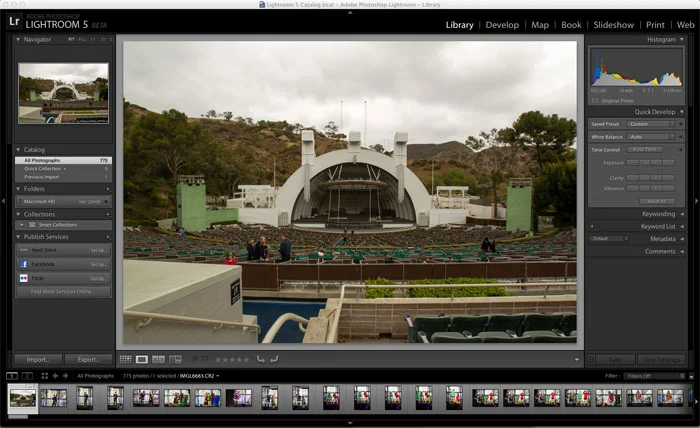This screenshot has height=428, width=700.
Task: Click Auto Tone button
Action: coord(645,150)
